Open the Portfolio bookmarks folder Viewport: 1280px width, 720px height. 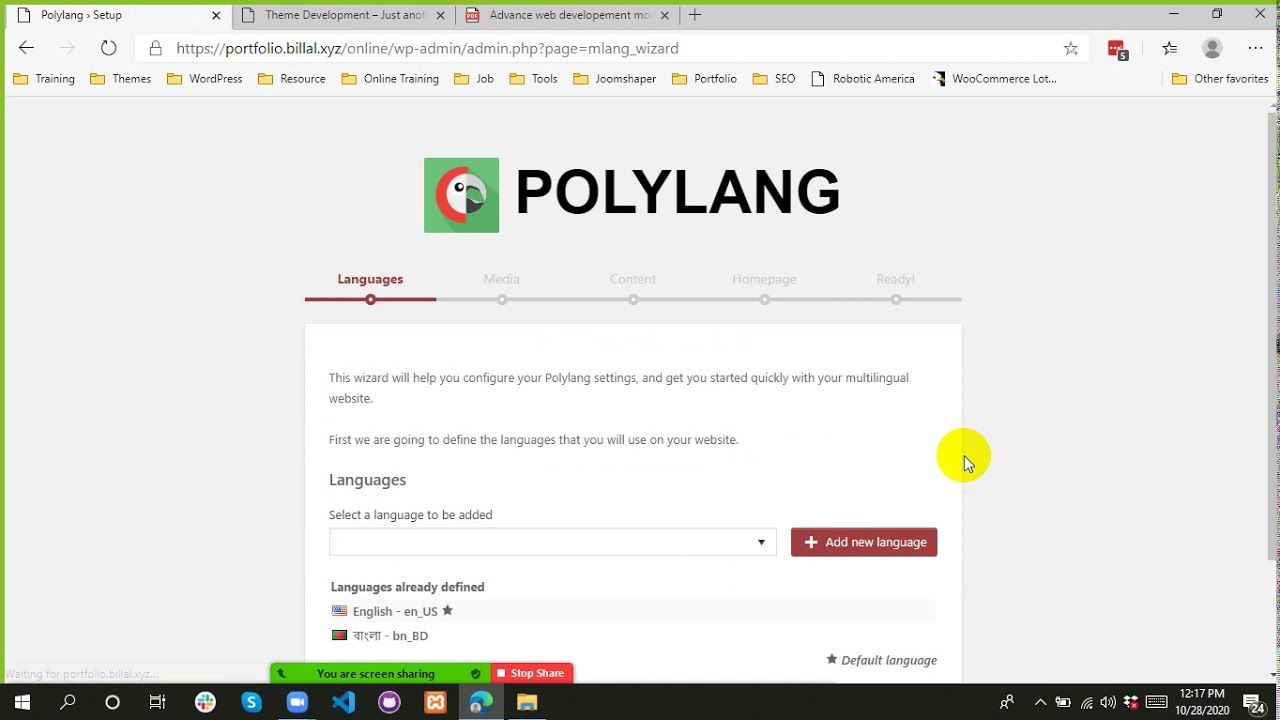point(705,79)
